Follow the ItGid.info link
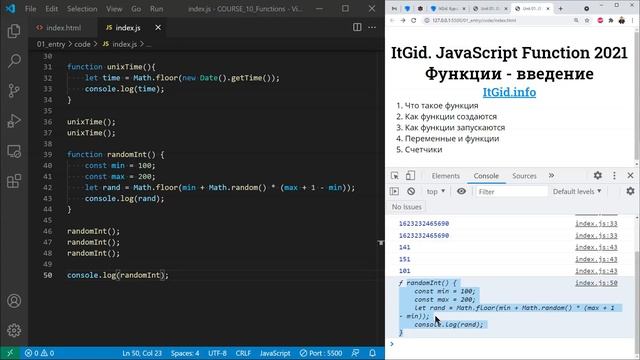Image resolution: width=640 pixels, height=360 pixels. pyautogui.click(x=509, y=92)
